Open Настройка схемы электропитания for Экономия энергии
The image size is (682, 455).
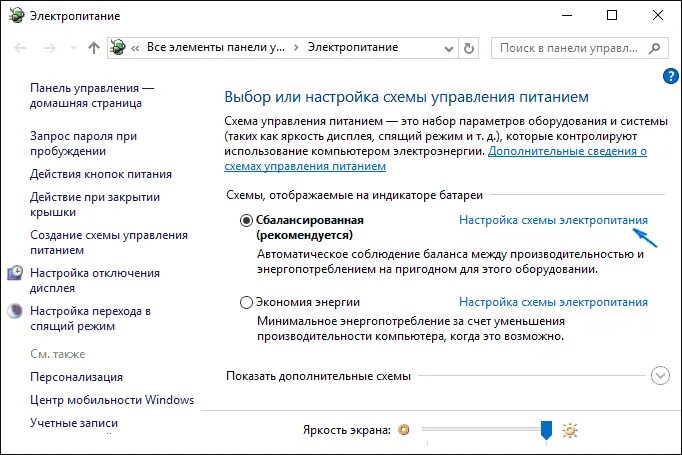click(553, 302)
